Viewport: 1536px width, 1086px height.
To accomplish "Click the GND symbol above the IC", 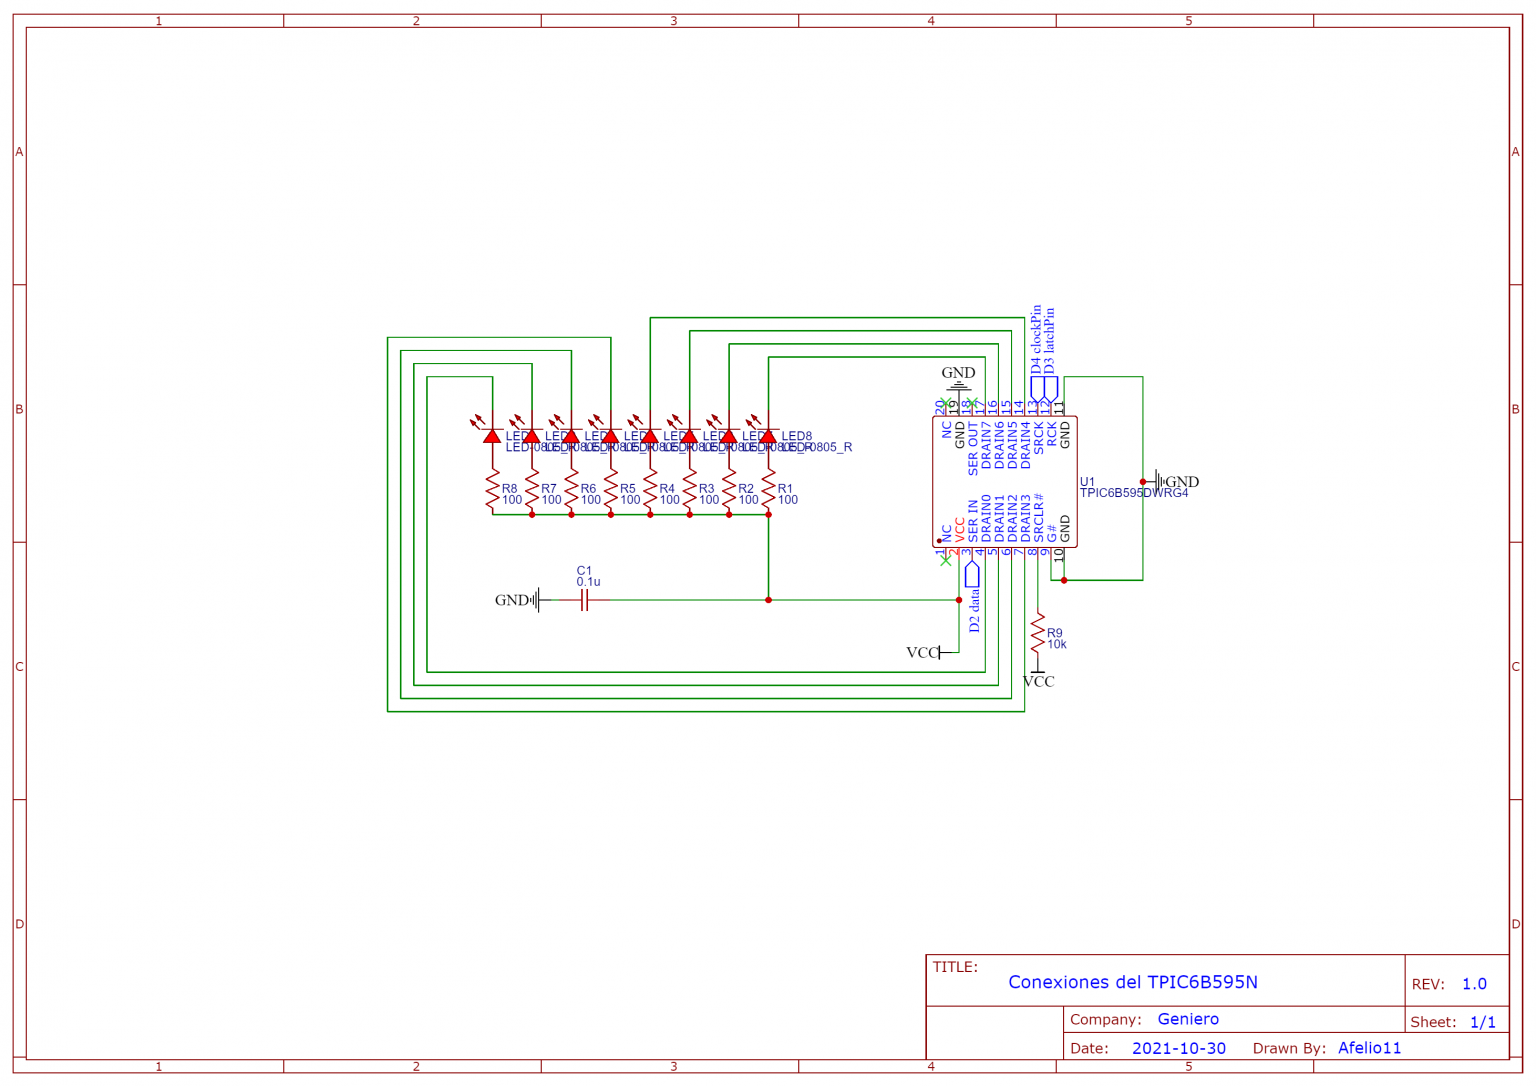I will [959, 378].
